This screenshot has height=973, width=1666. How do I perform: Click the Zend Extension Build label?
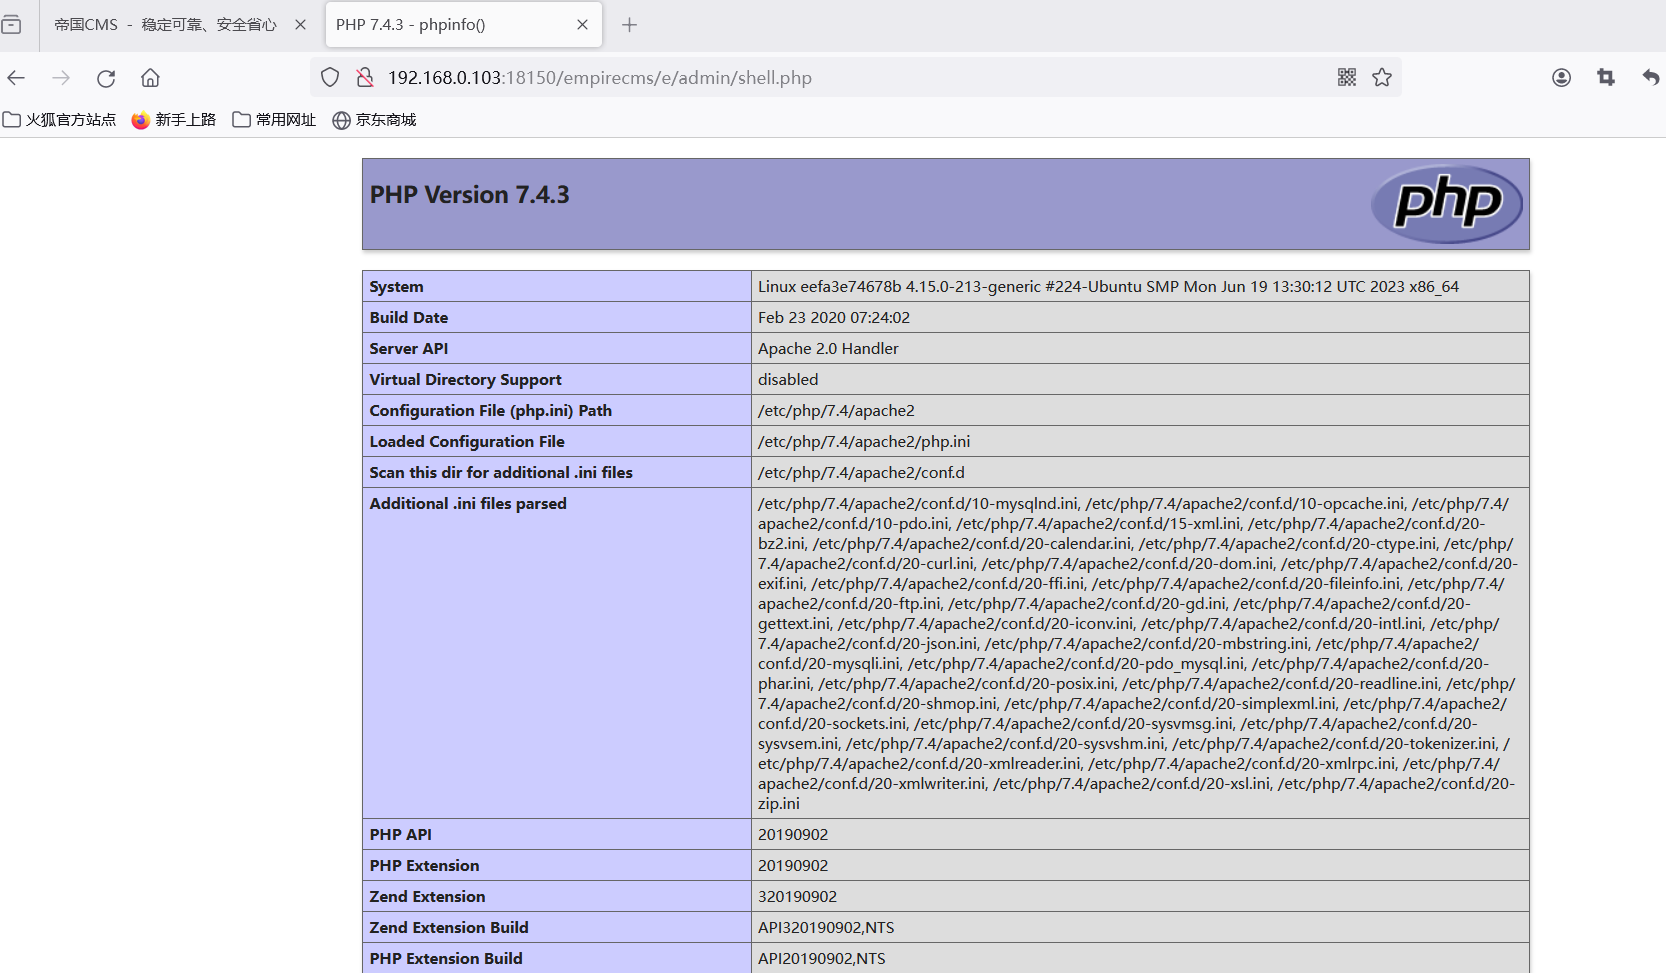click(449, 928)
